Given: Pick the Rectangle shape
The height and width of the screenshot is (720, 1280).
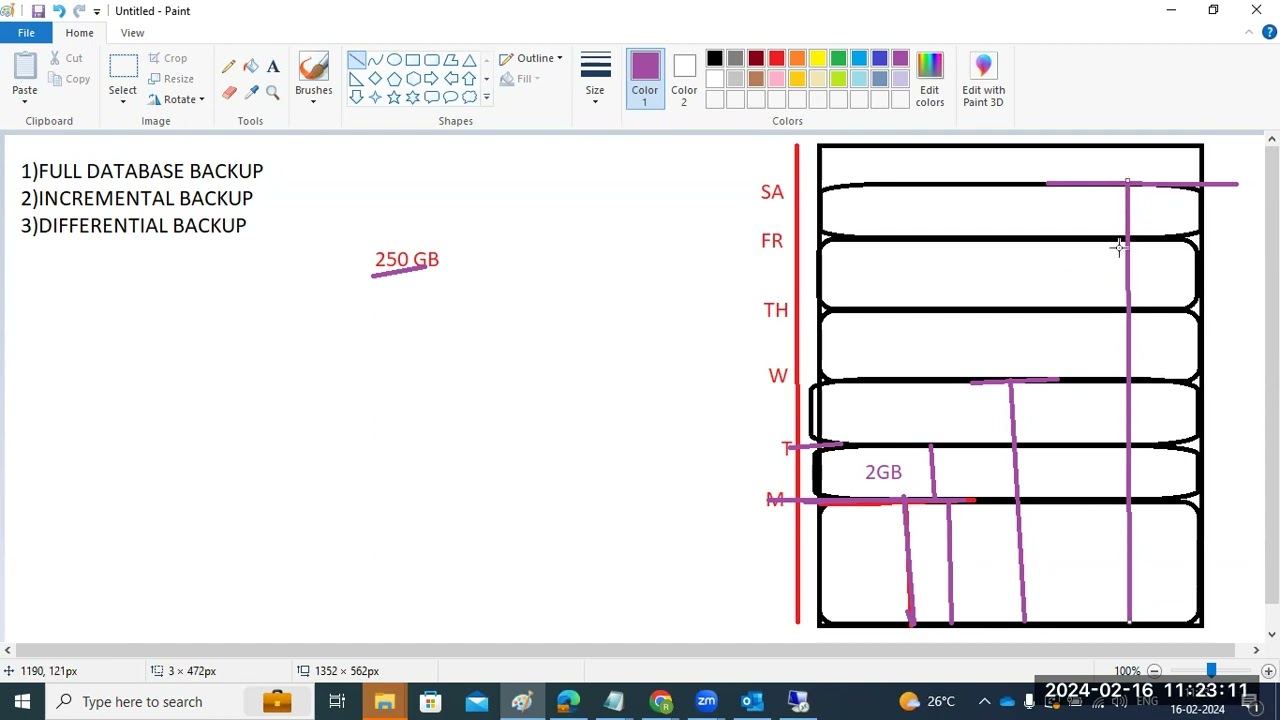Looking at the screenshot, I should coord(413,60).
